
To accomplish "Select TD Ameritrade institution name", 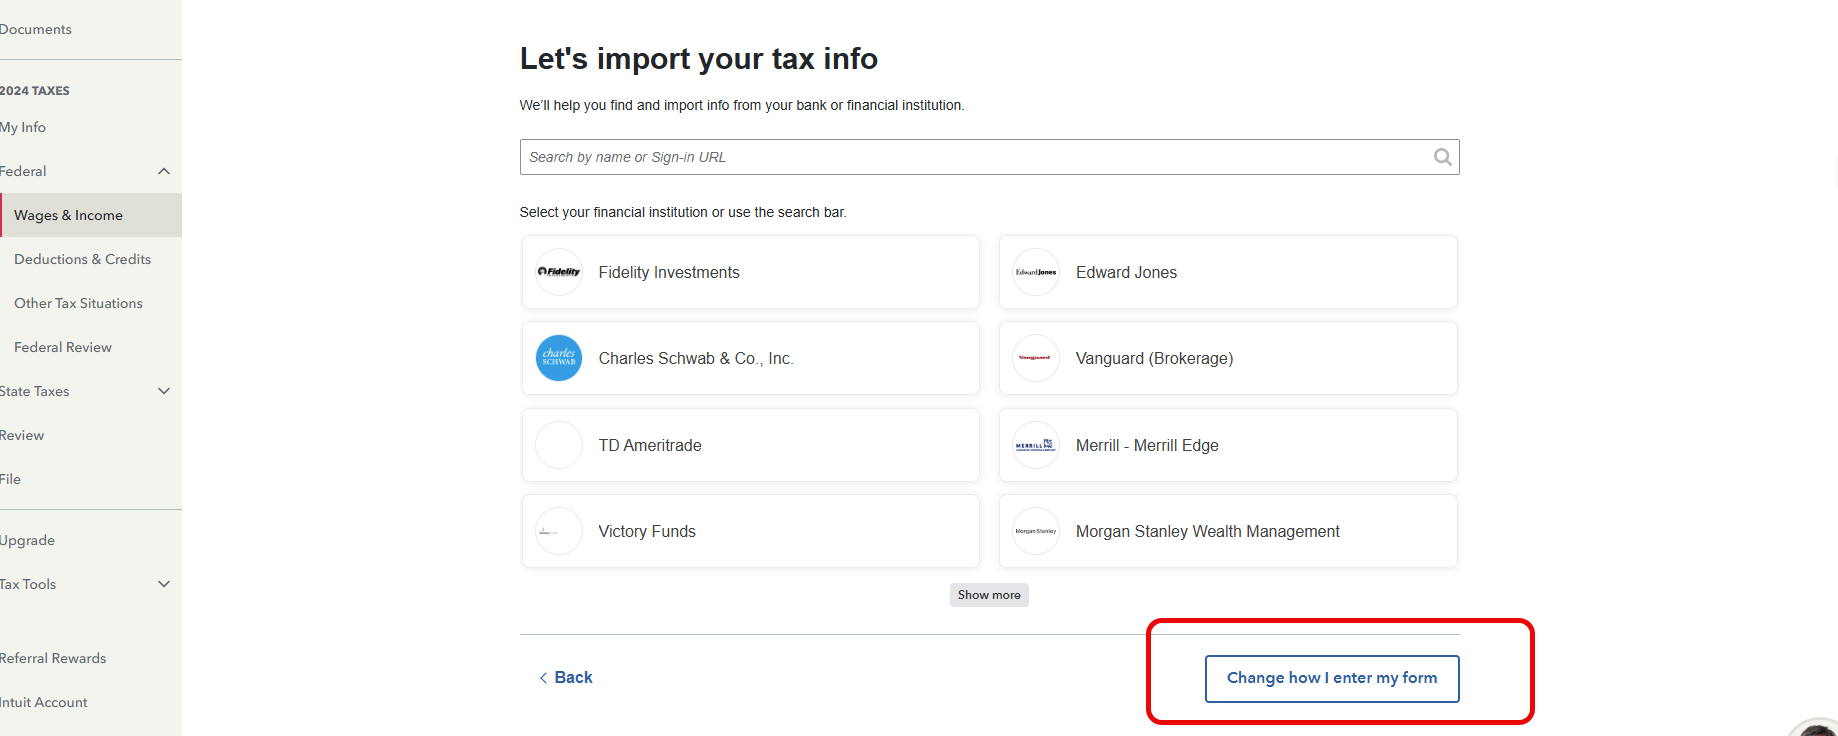I will [650, 445].
